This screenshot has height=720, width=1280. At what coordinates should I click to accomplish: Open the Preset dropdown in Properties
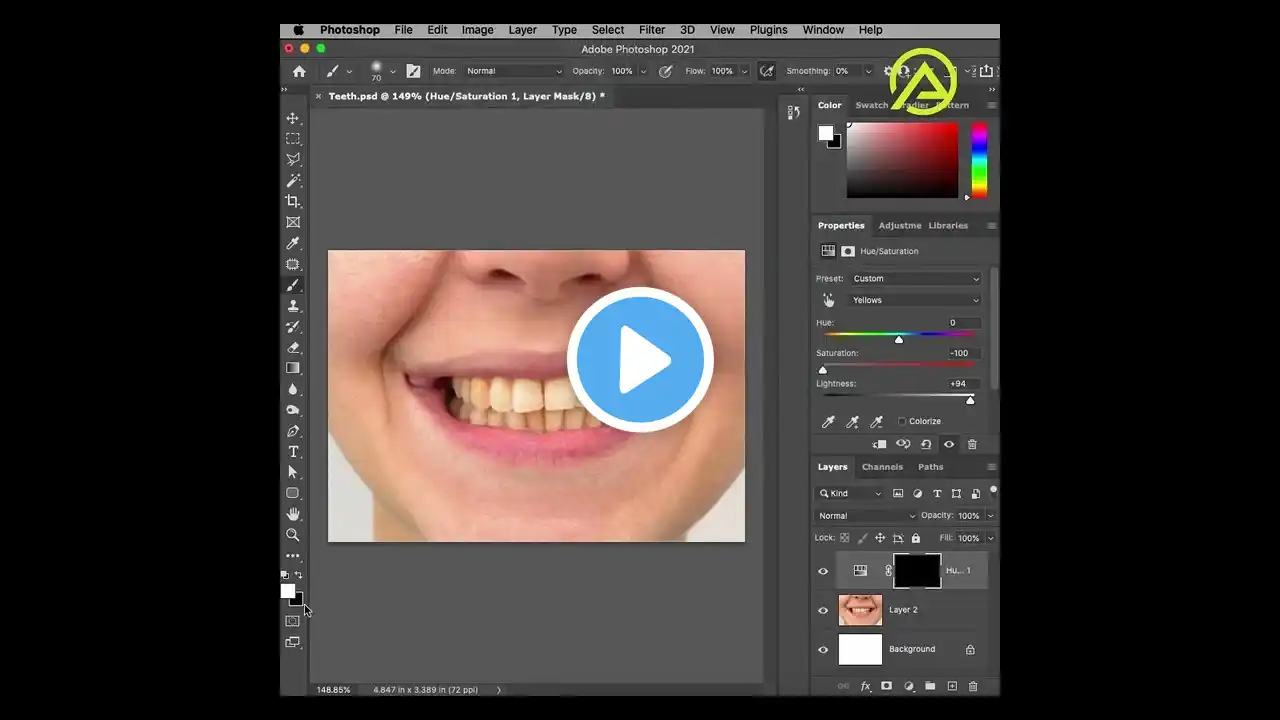[915, 278]
